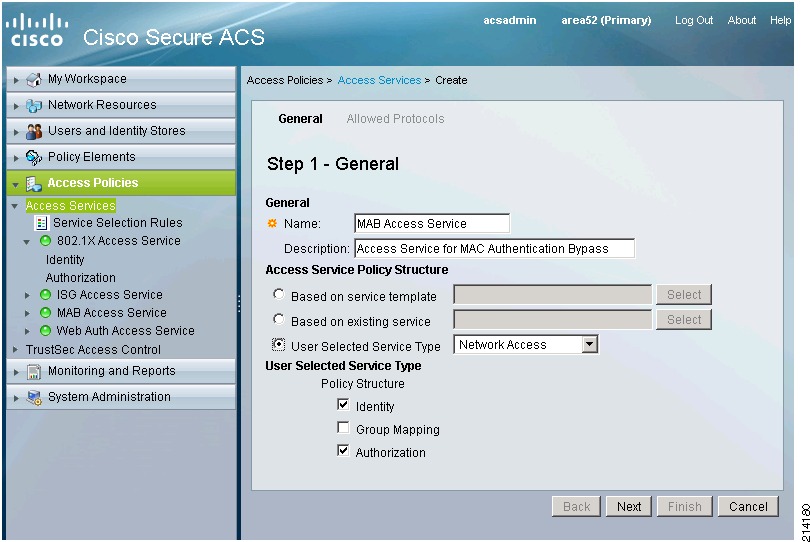Expand the TrustSec Access Control node

tap(15, 350)
